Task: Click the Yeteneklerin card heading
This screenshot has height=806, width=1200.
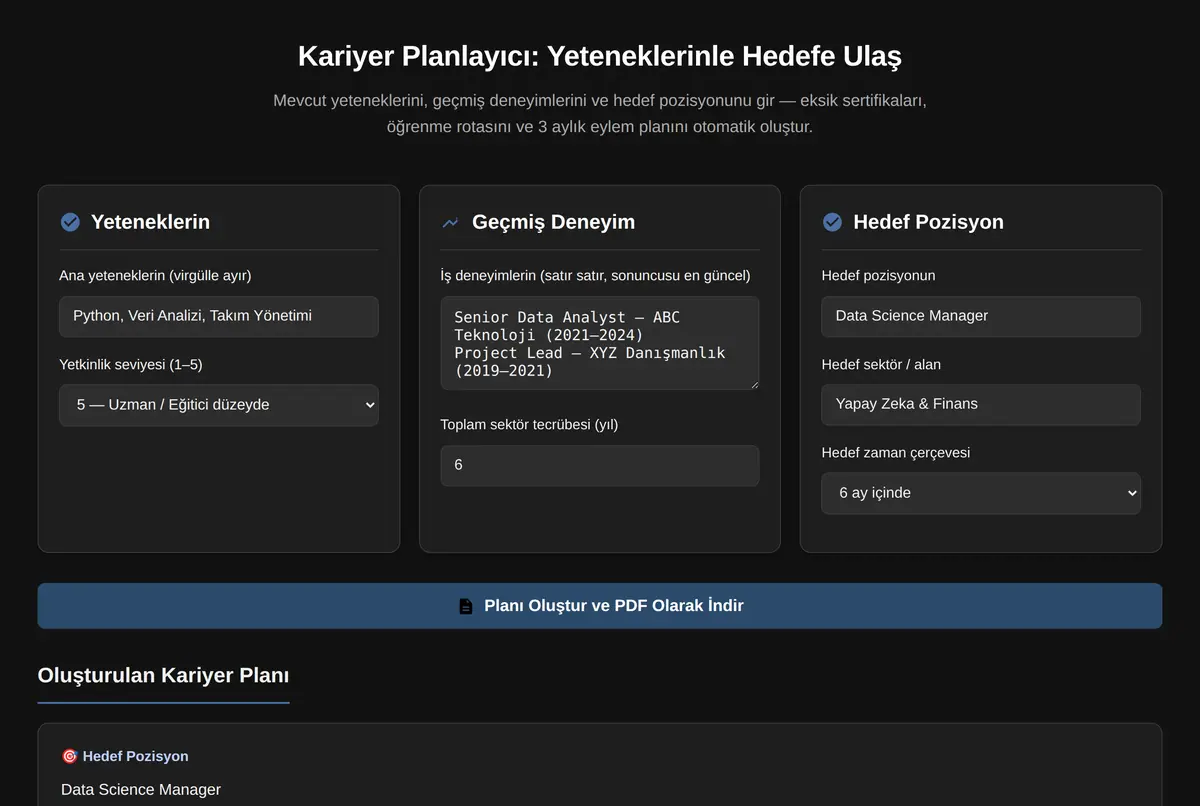Action: (150, 222)
